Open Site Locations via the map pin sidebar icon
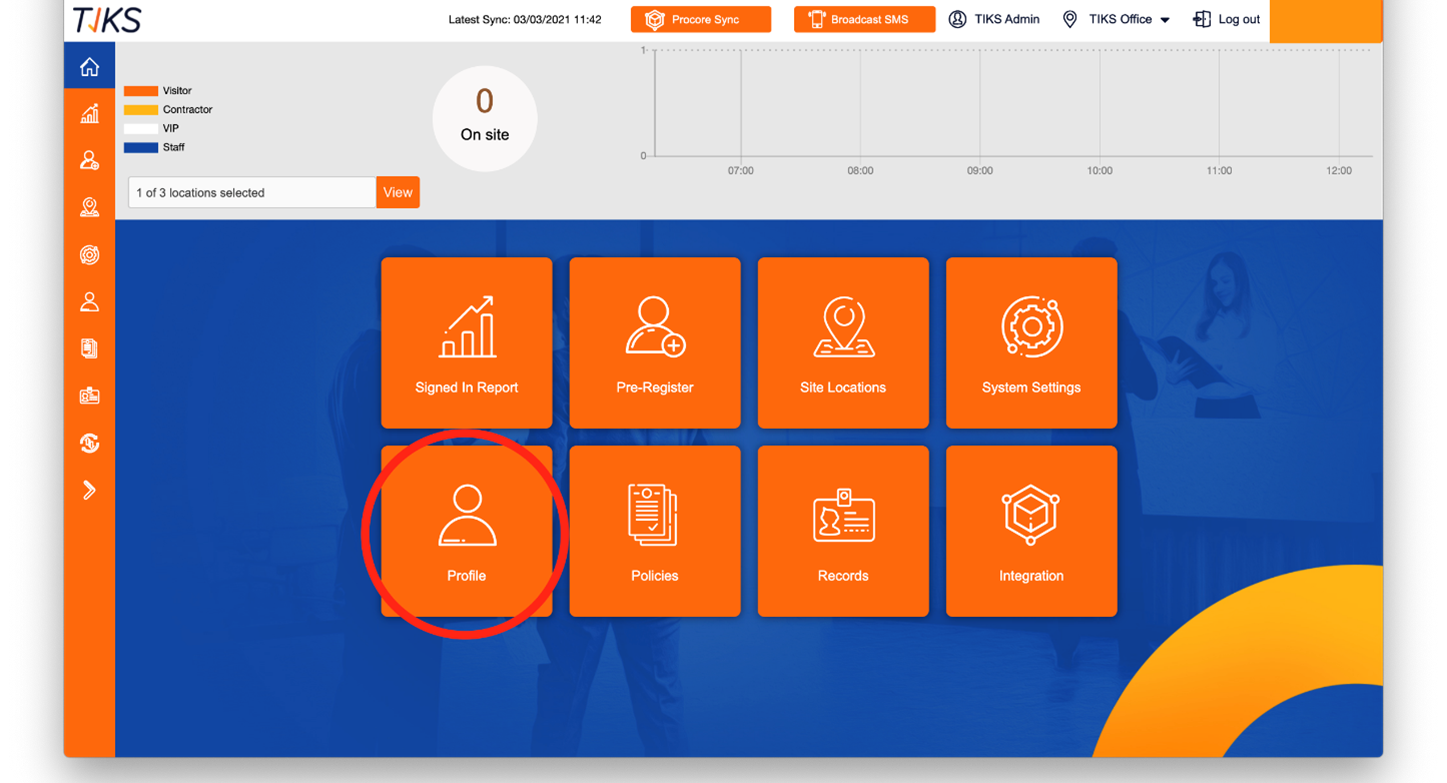 (89, 207)
